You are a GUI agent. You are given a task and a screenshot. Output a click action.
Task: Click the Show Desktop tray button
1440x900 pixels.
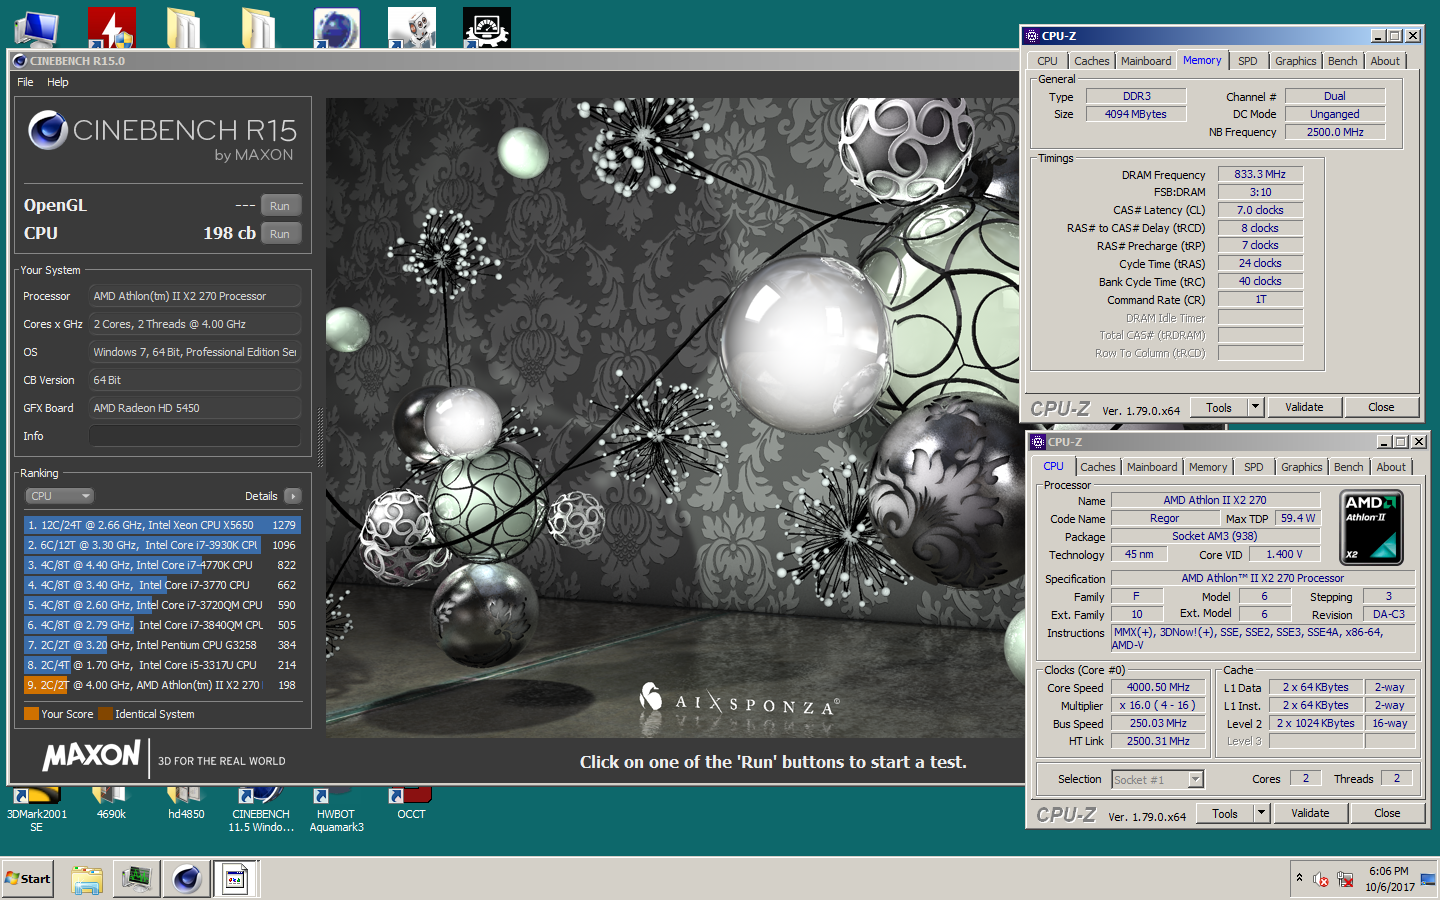pos(1427,879)
